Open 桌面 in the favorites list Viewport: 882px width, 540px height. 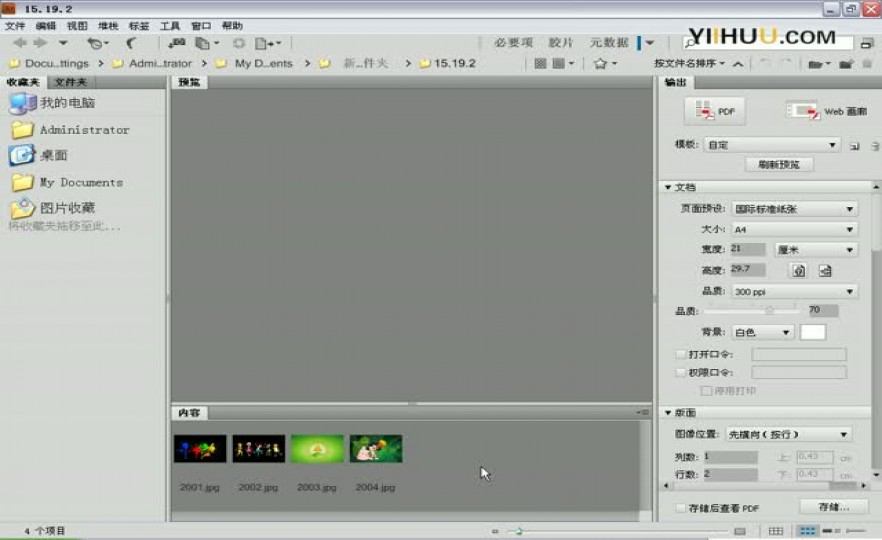tap(38, 155)
